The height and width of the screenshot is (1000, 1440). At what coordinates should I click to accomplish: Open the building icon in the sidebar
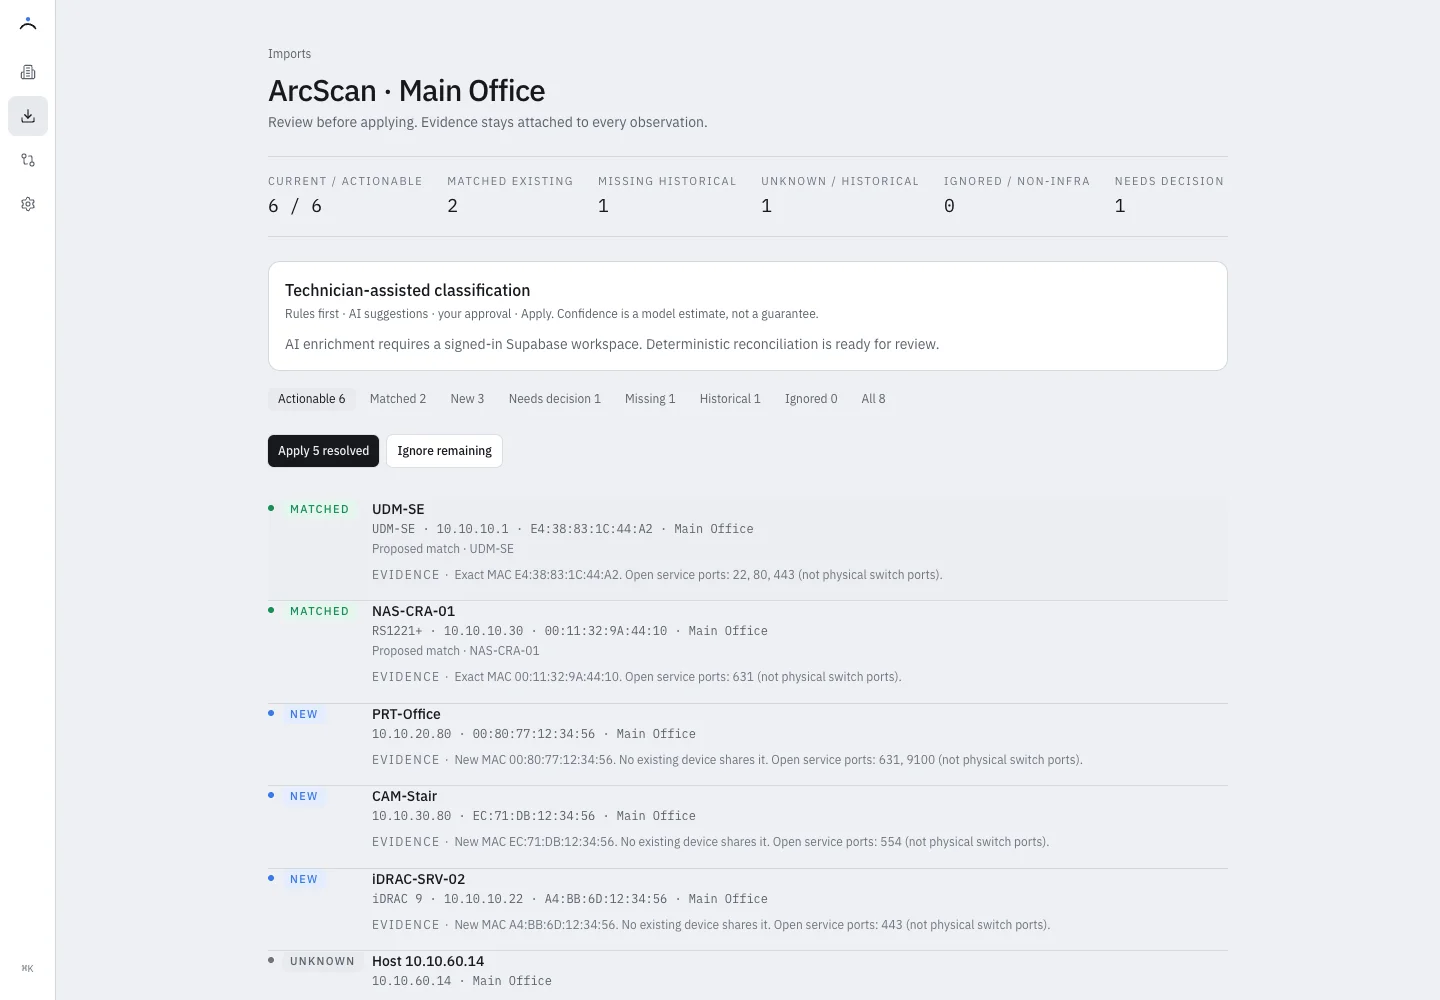28,72
